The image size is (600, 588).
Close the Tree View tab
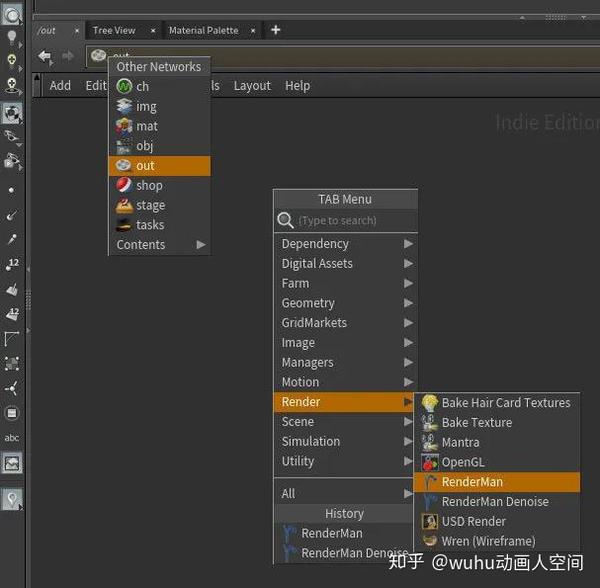[x=153, y=31]
